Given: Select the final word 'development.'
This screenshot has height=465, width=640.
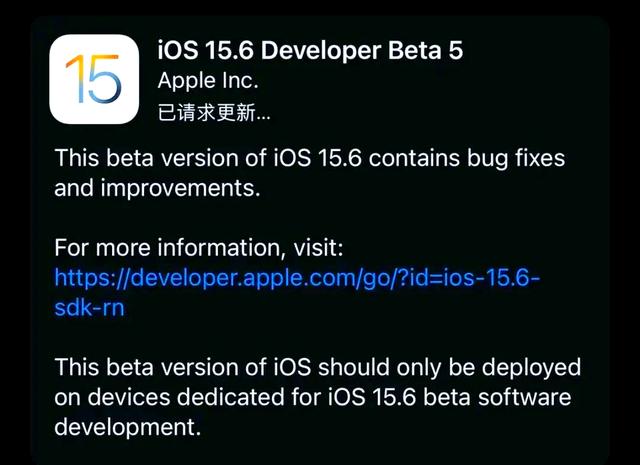Looking at the screenshot, I should (128, 427).
